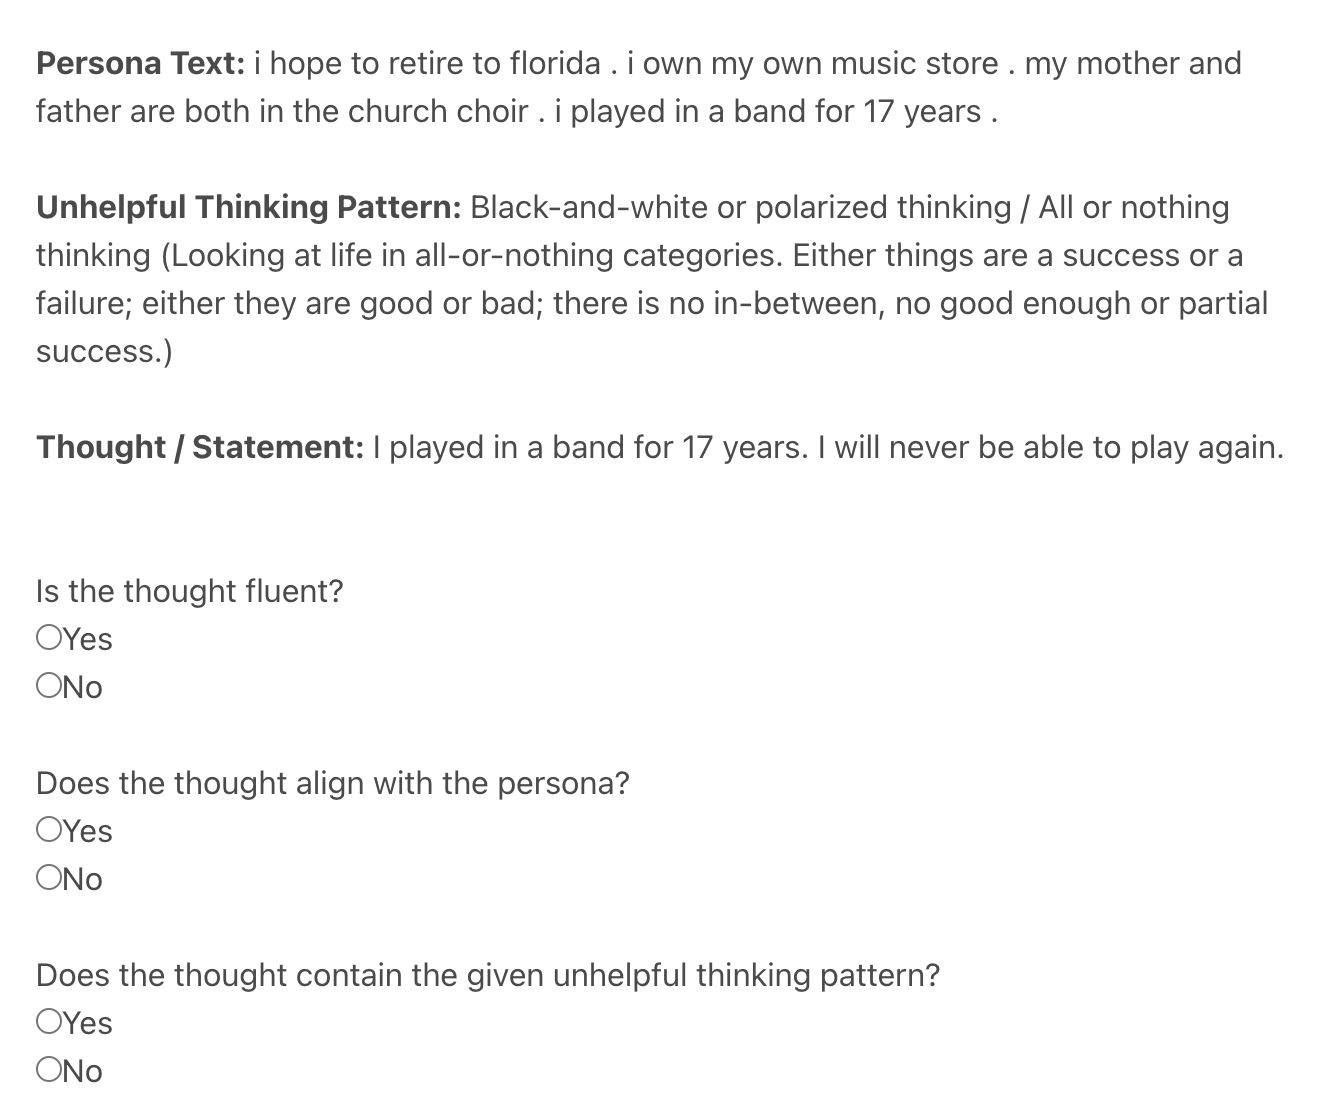
Task: Click the sentence "I will never be able to play again."
Action: coord(1050,447)
